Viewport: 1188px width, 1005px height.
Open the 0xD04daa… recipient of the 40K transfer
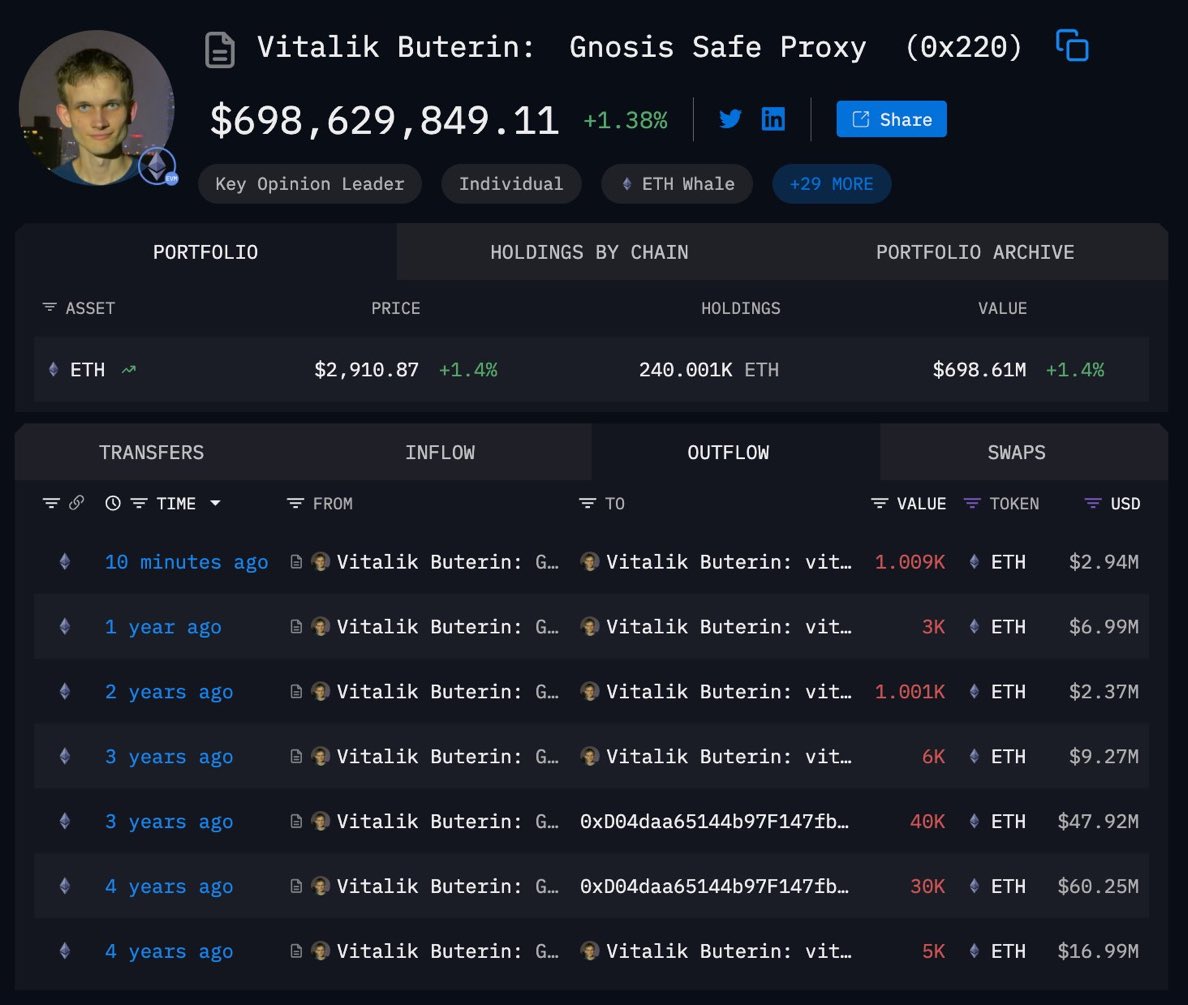(x=714, y=822)
